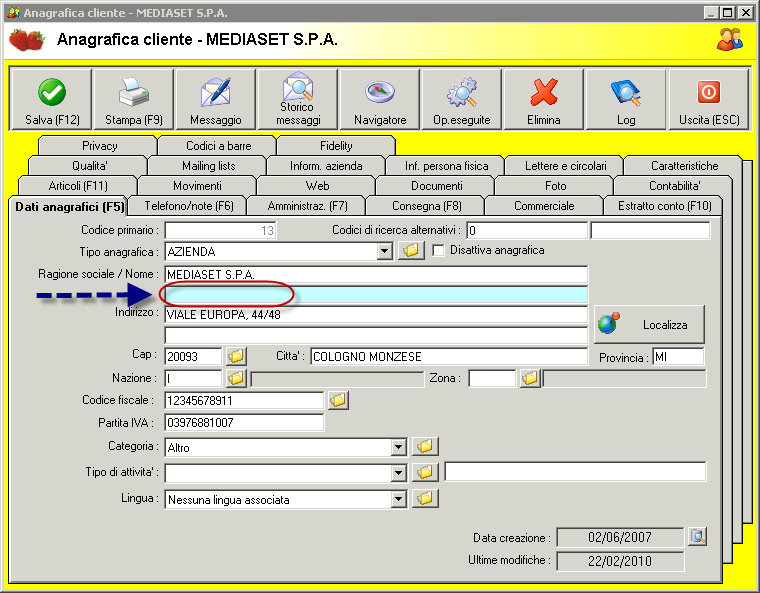Click the users icon in the header
The width and height of the screenshot is (760, 593).
coord(730,39)
